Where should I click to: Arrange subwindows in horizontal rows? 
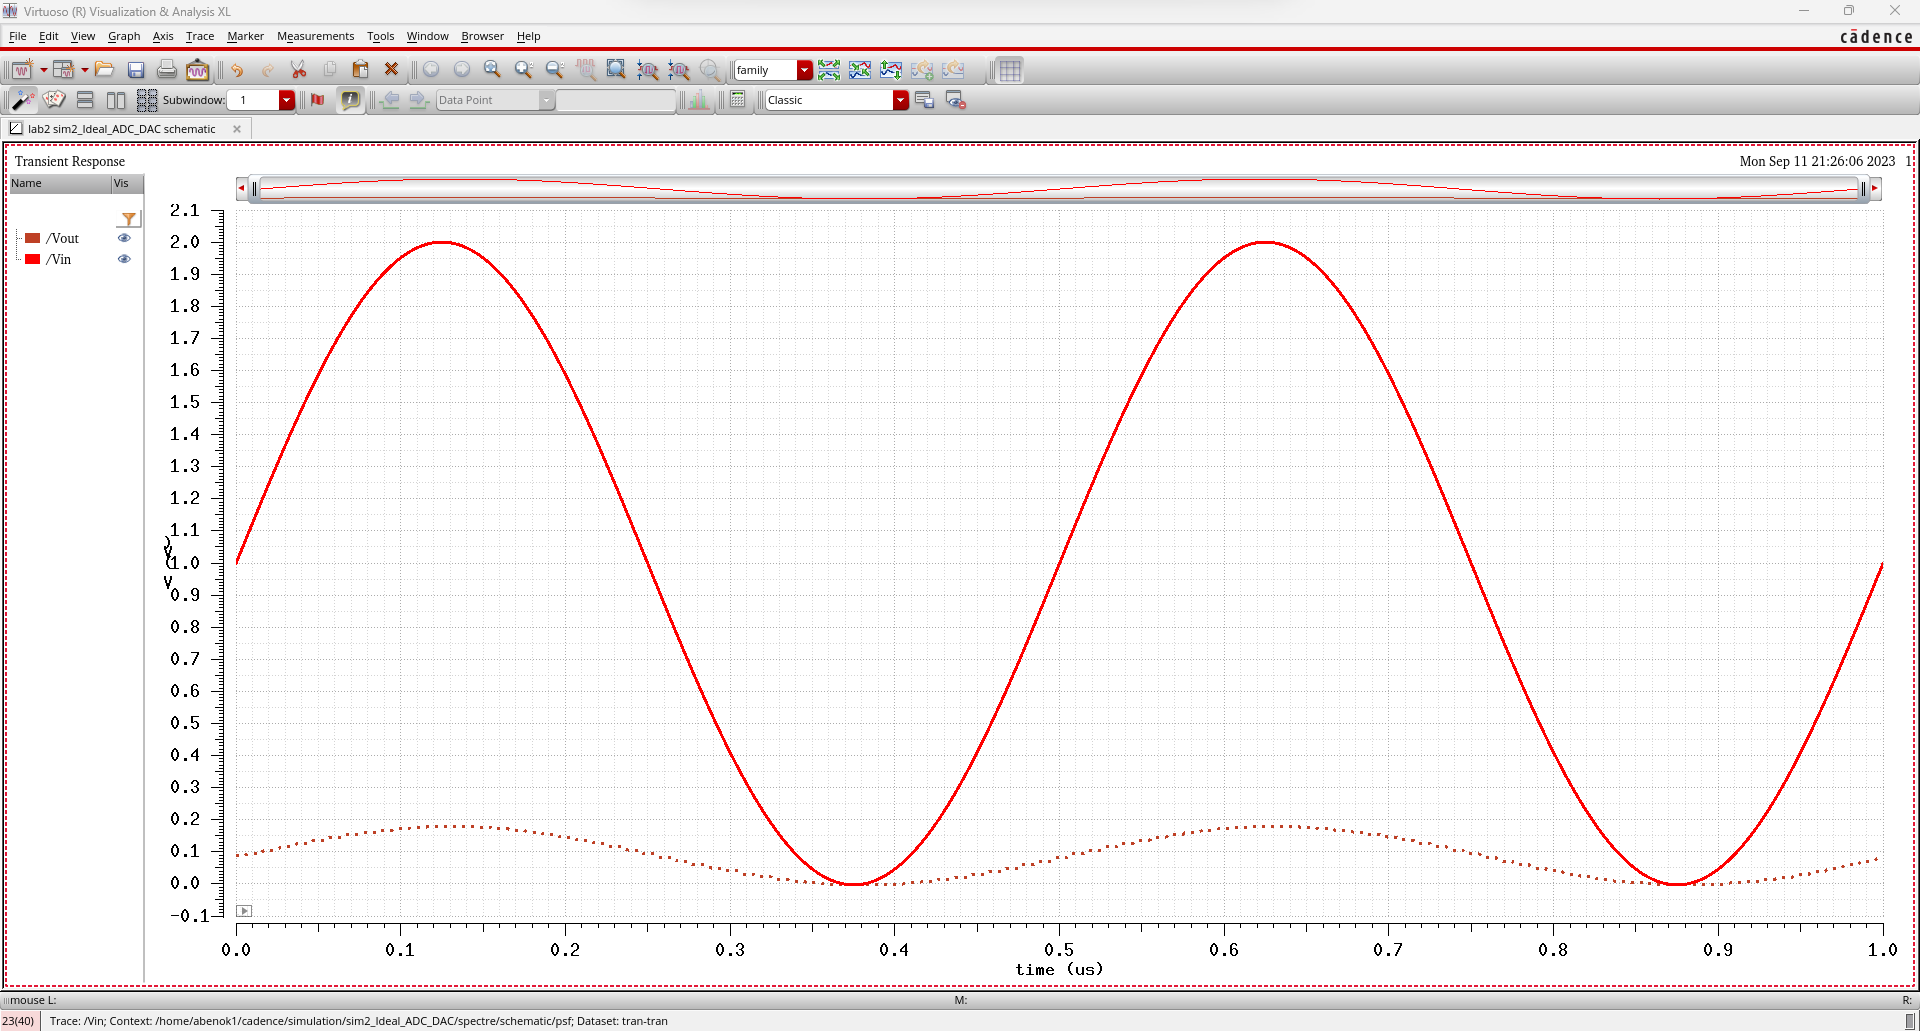[x=85, y=100]
